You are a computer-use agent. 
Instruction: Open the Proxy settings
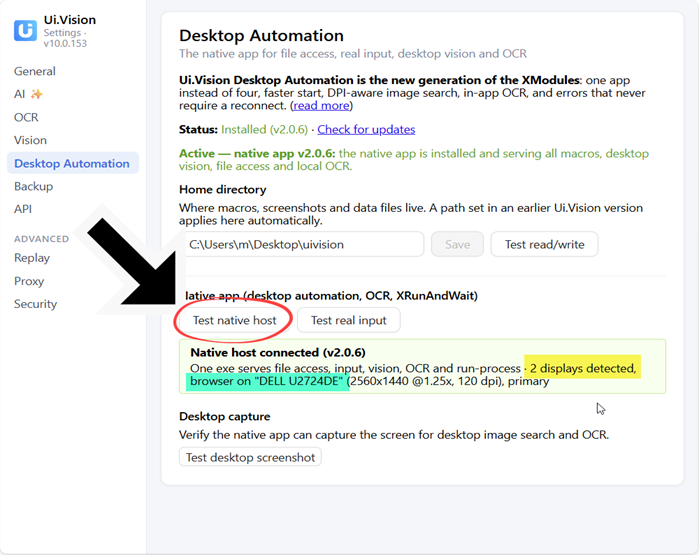(29, 281)
